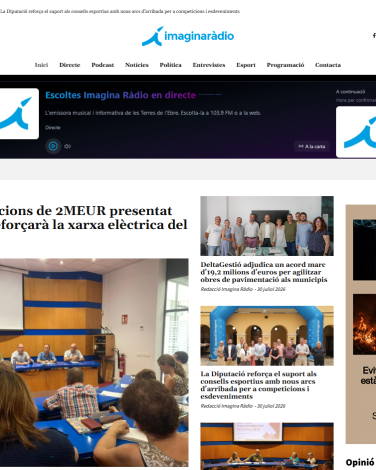Open the Programació menu item

[285, 65]
